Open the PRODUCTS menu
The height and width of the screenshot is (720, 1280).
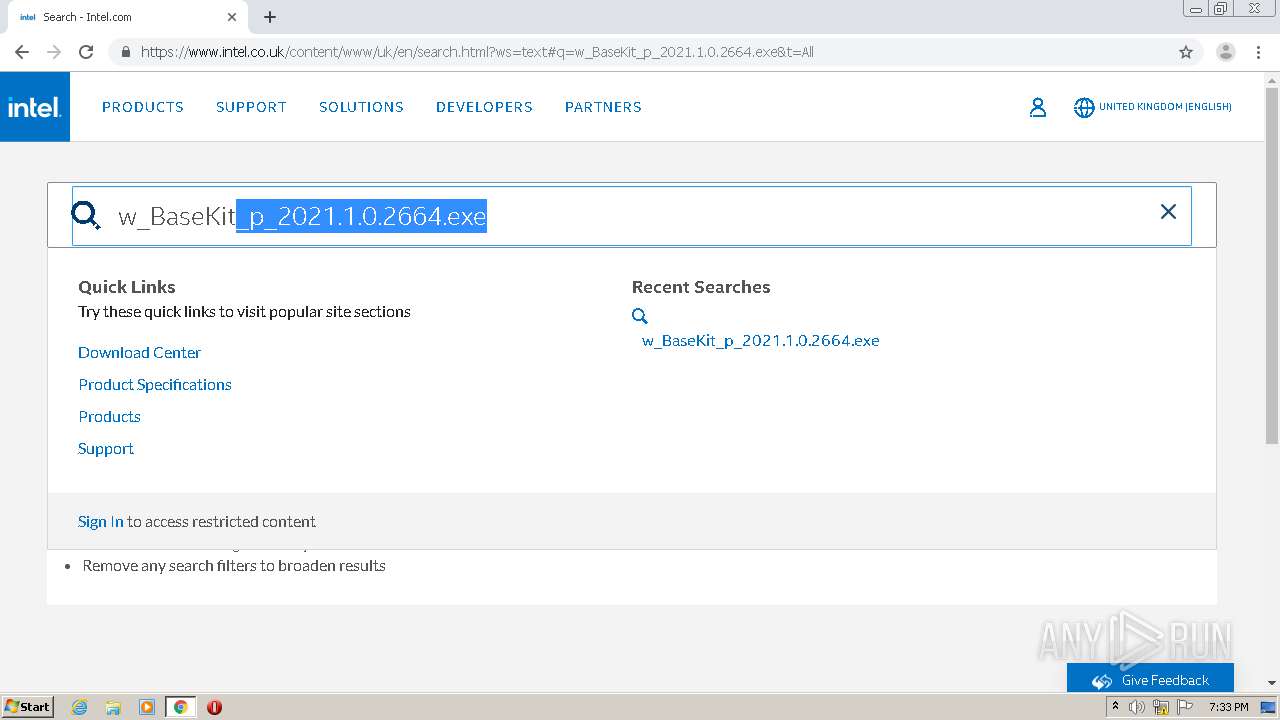point(143,107)
